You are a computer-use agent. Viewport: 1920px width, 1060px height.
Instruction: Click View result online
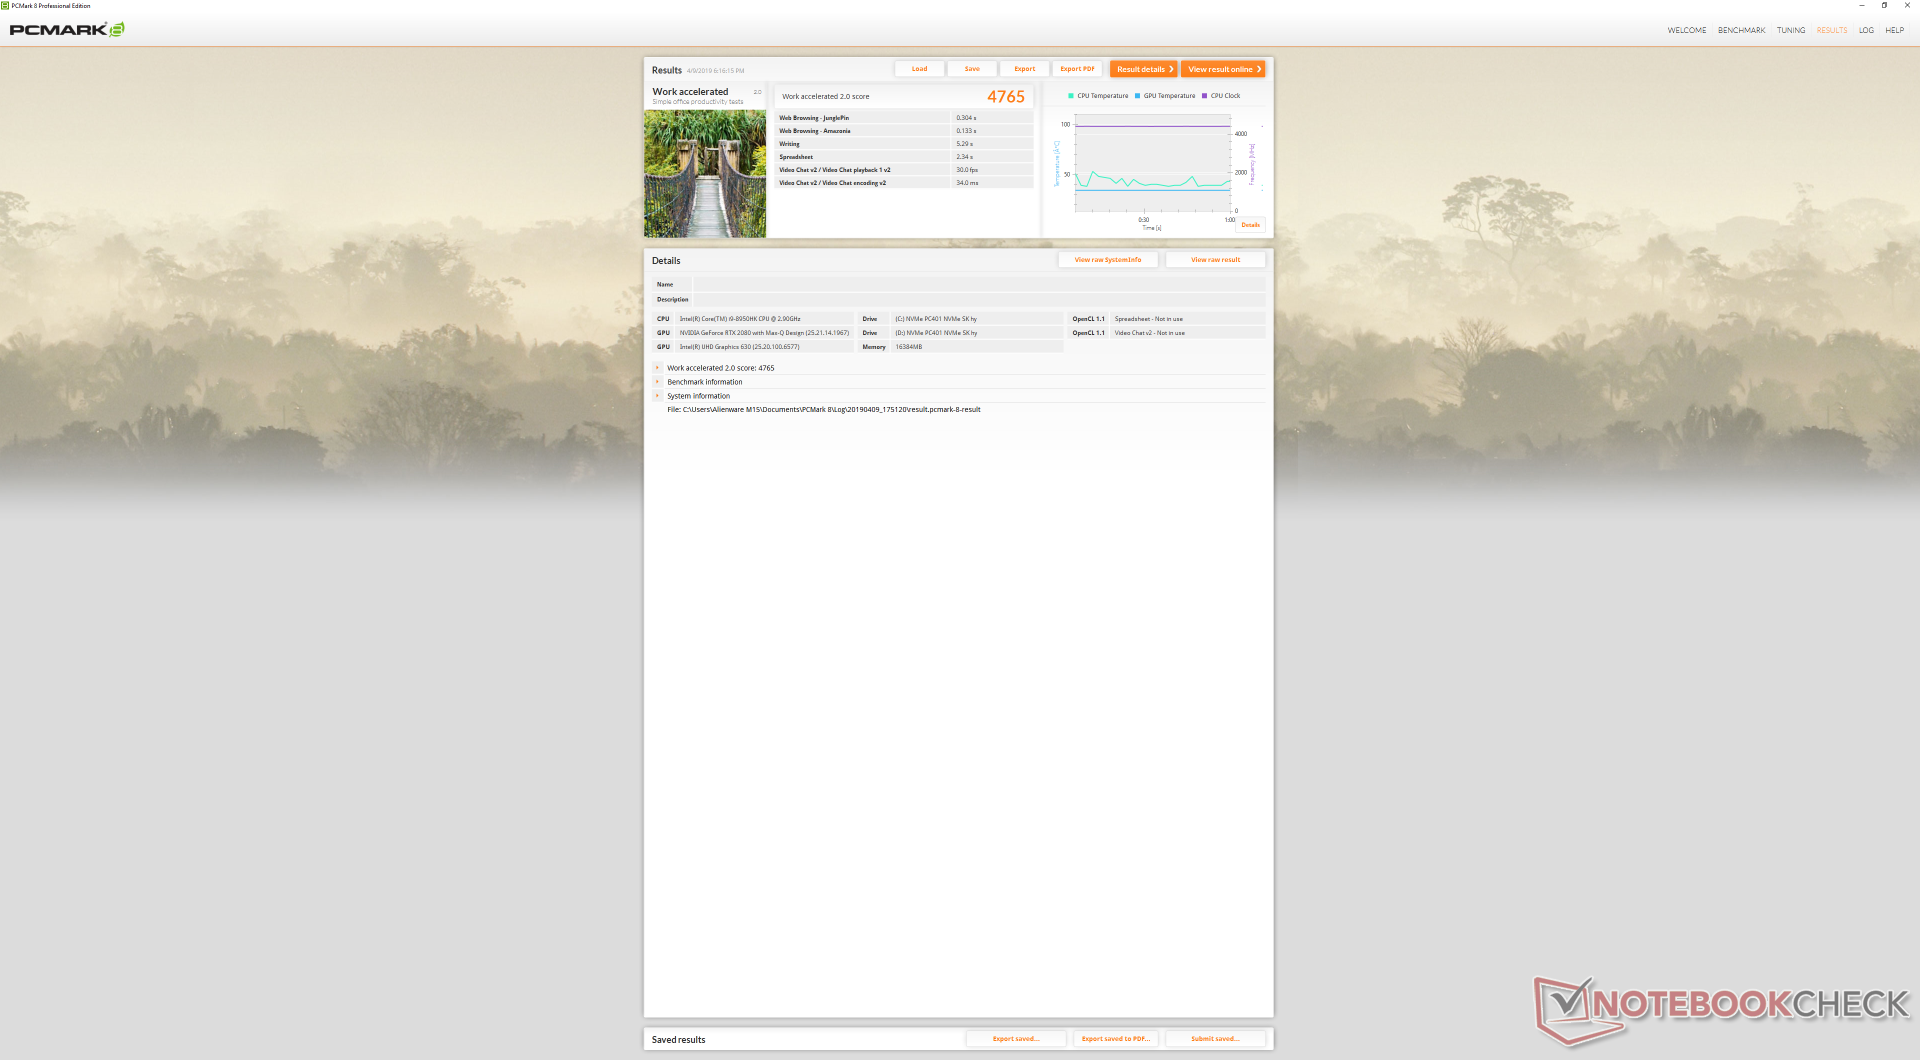click(1223, 69)
